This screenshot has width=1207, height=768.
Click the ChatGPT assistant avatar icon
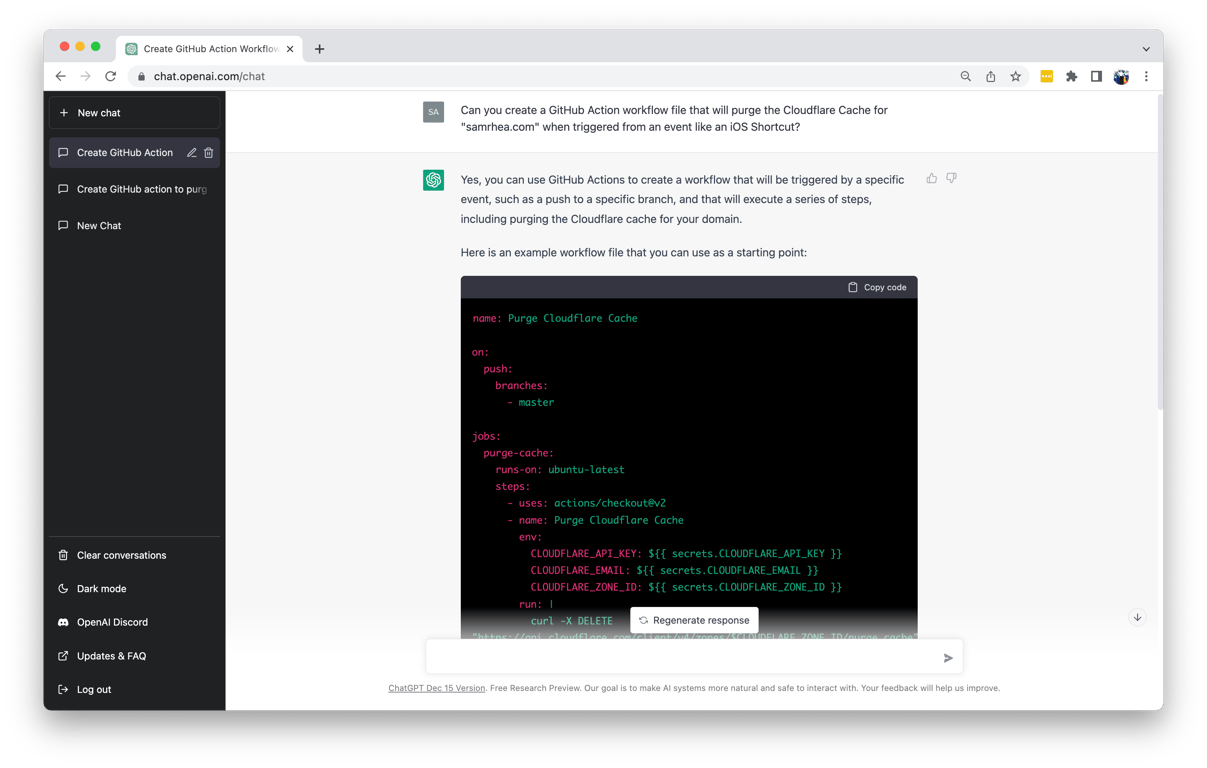pos(433,180)
